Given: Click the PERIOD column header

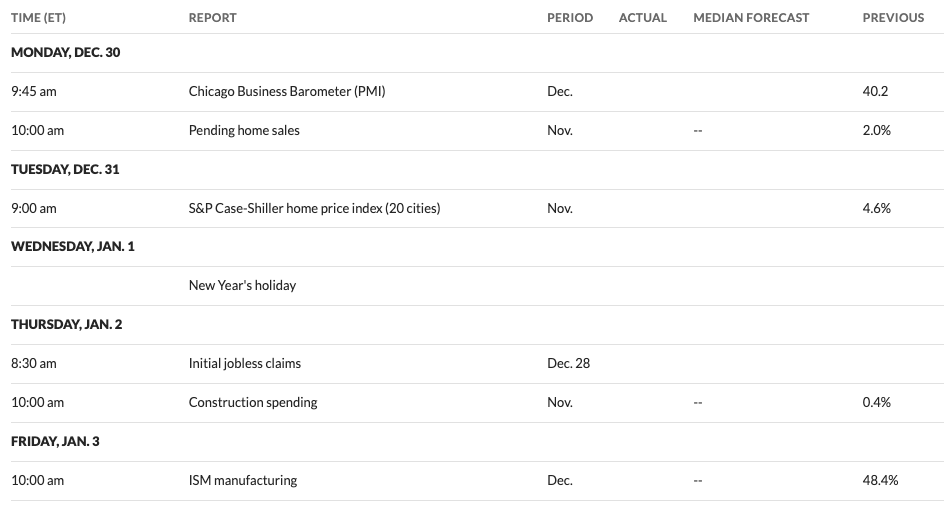Looking at the screenshot, I should 570,17.
